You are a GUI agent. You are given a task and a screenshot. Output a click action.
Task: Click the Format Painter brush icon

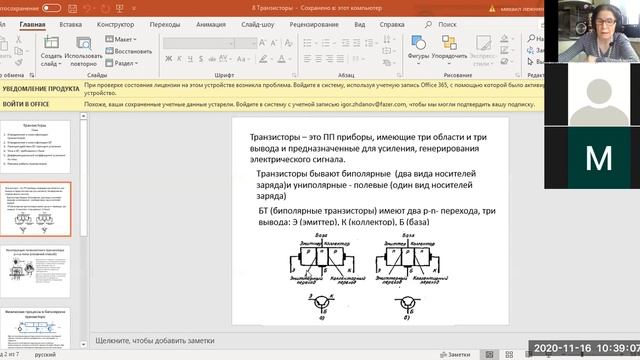[18, 62]
